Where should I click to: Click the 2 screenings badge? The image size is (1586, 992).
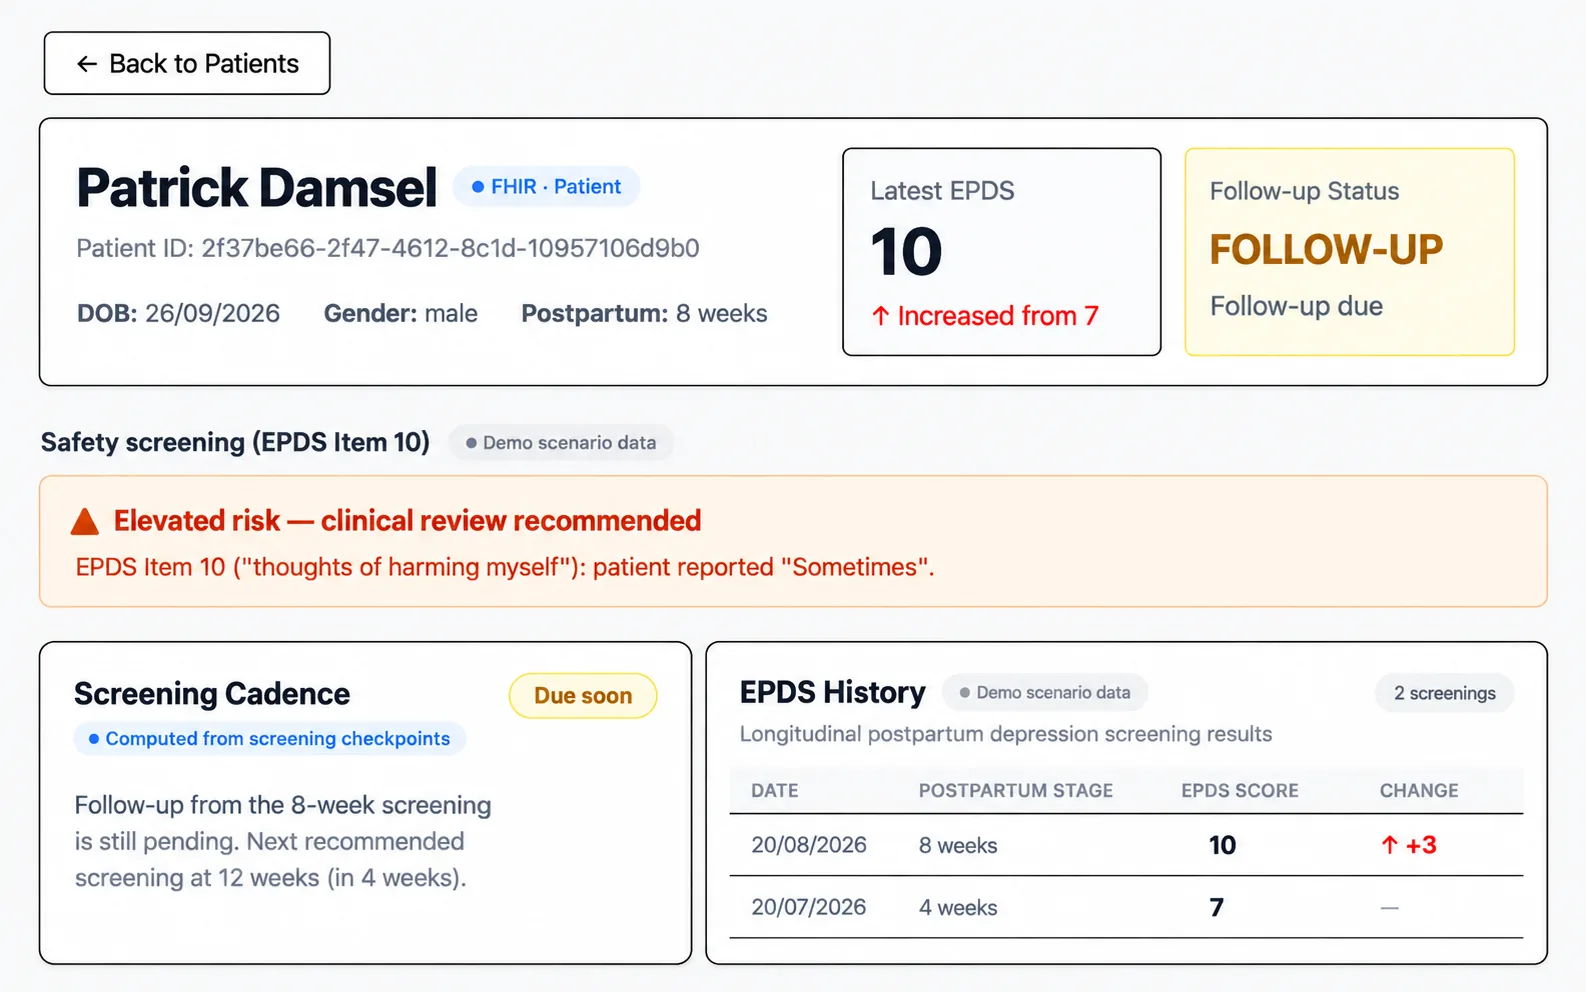1444,693
